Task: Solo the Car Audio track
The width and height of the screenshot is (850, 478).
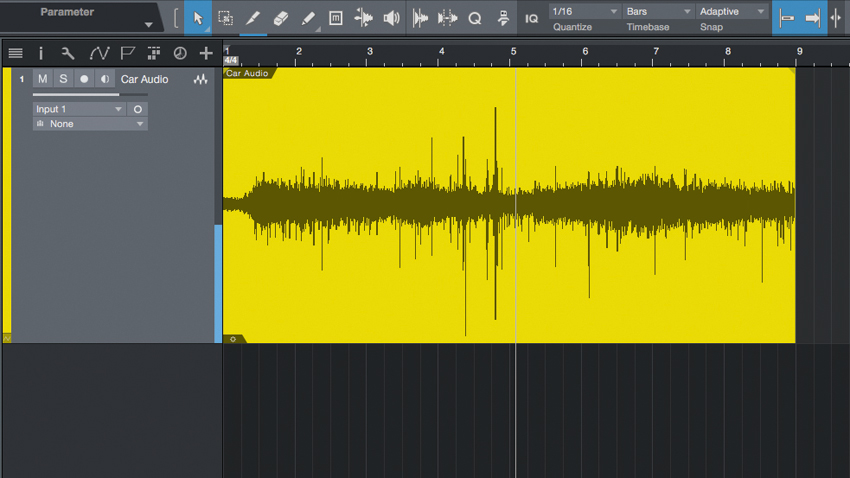Action: [63, 79]
